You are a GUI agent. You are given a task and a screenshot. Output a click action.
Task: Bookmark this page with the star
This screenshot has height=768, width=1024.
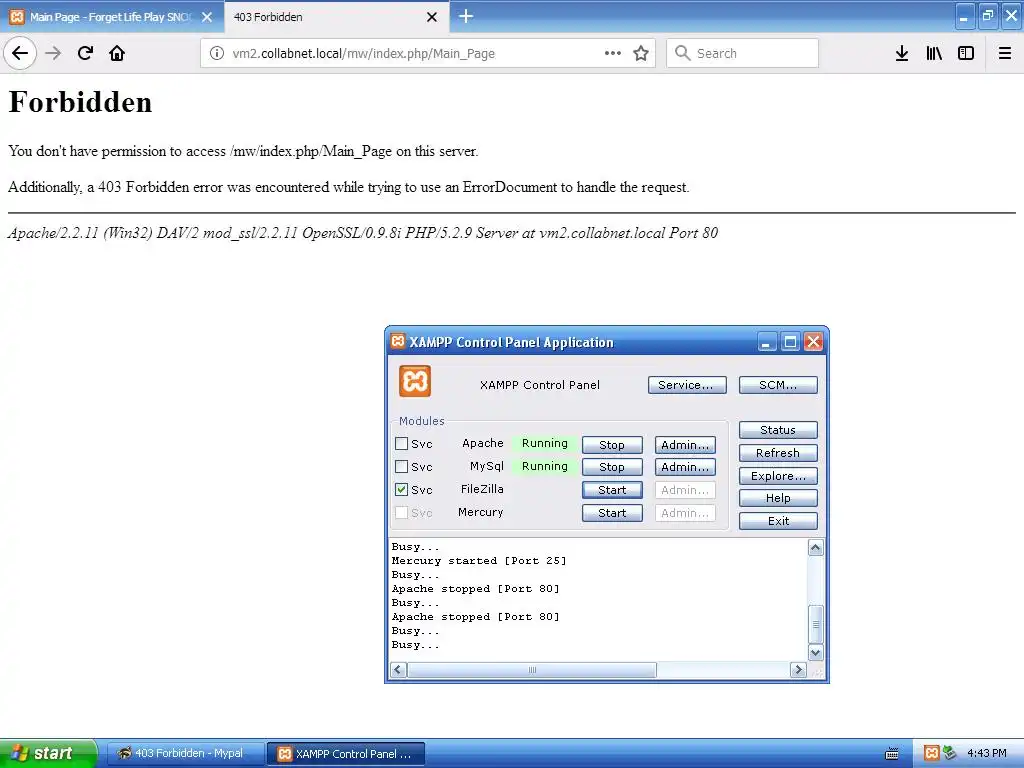tap(641, 53)
